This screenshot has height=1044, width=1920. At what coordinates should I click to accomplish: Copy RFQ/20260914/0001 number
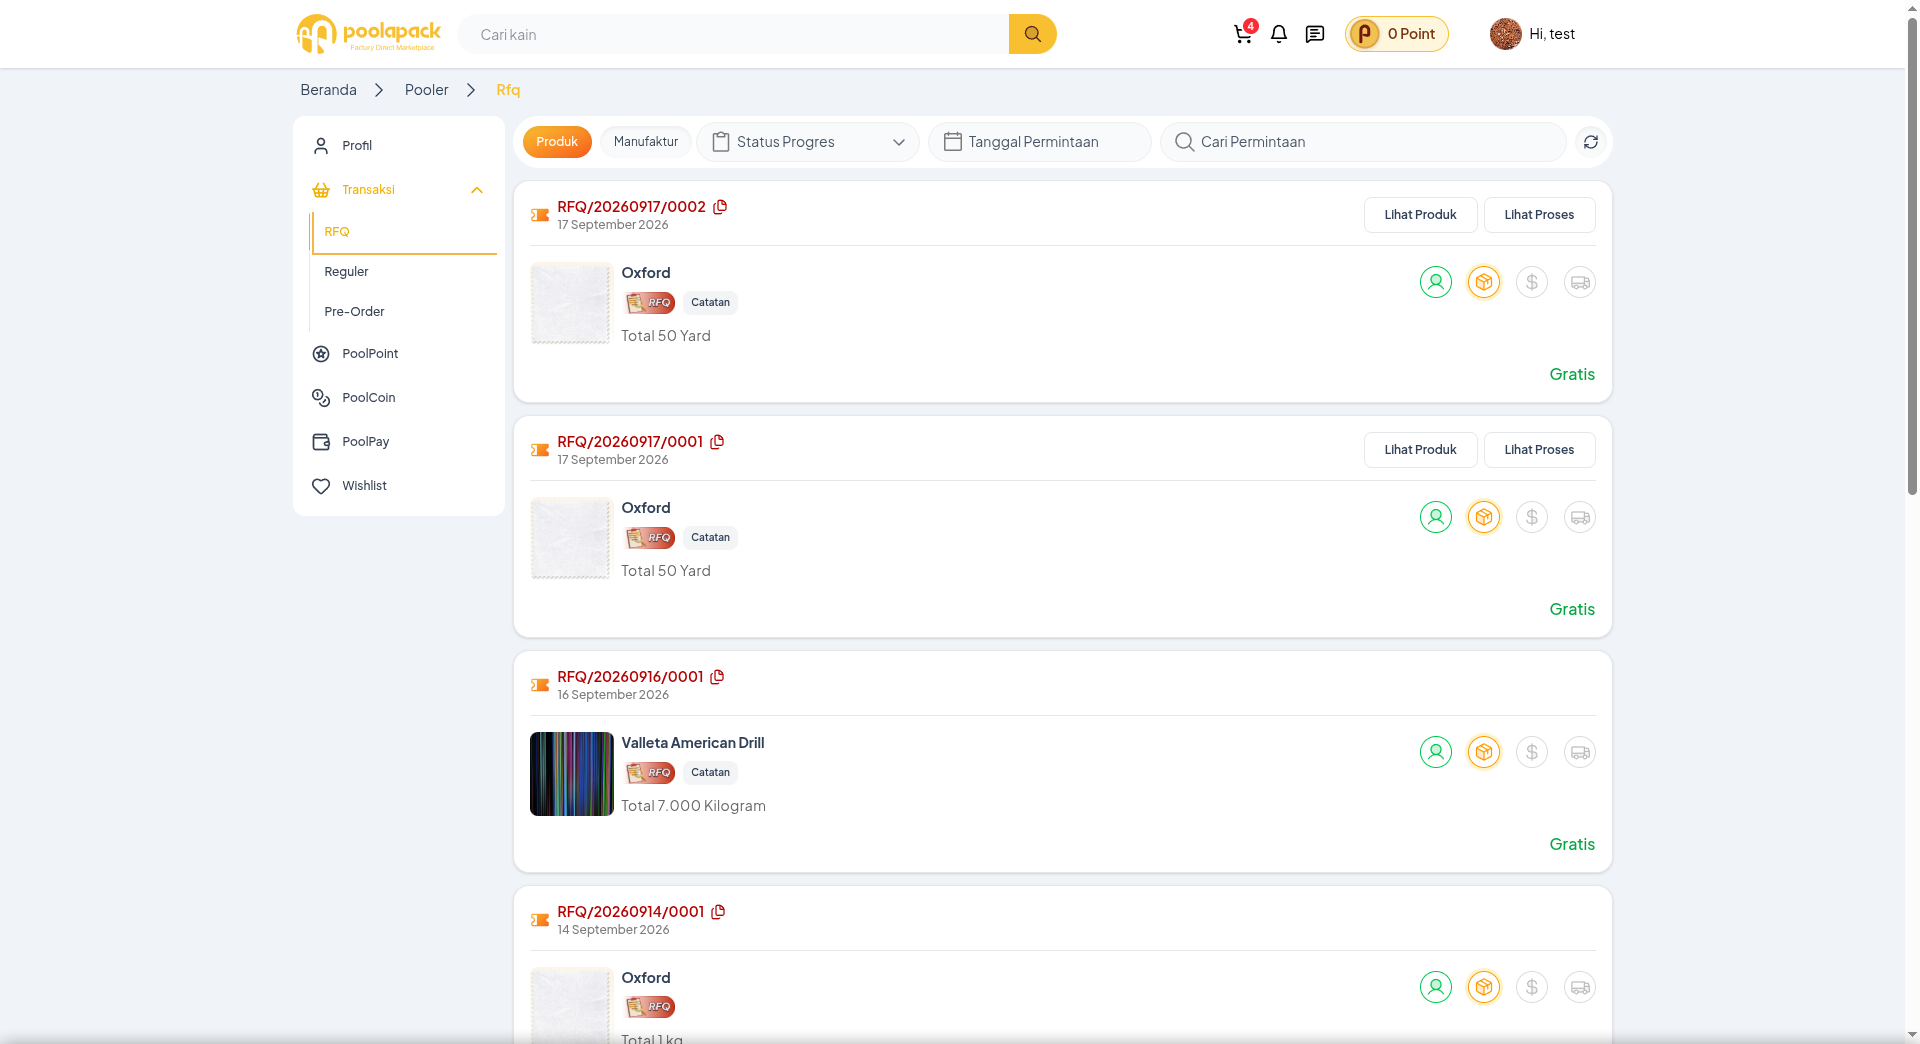pyautogui.click(x=718, y=912)
